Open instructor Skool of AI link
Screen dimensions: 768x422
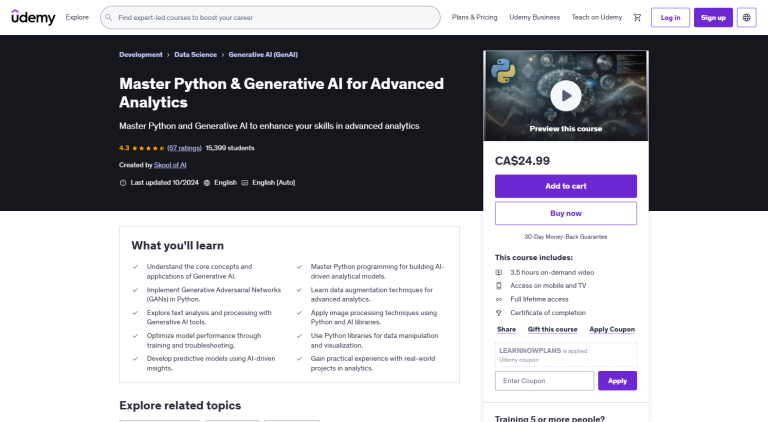170,165
